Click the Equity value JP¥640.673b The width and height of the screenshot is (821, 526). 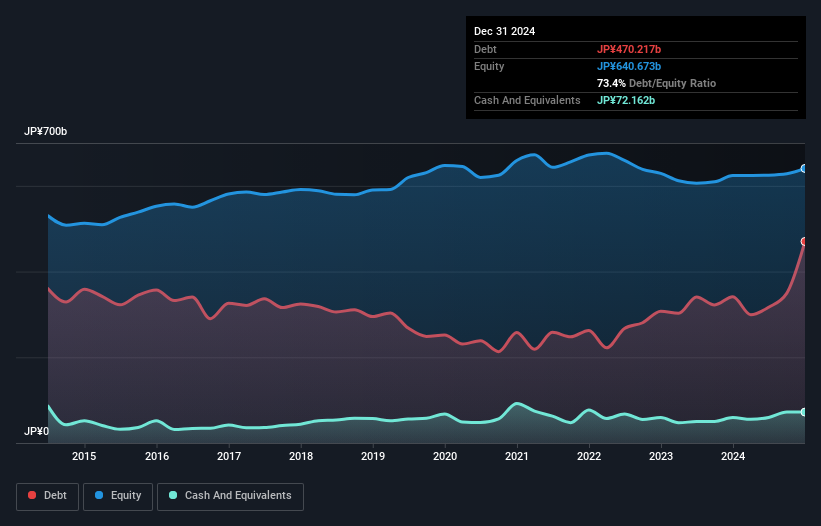(629, 66)
